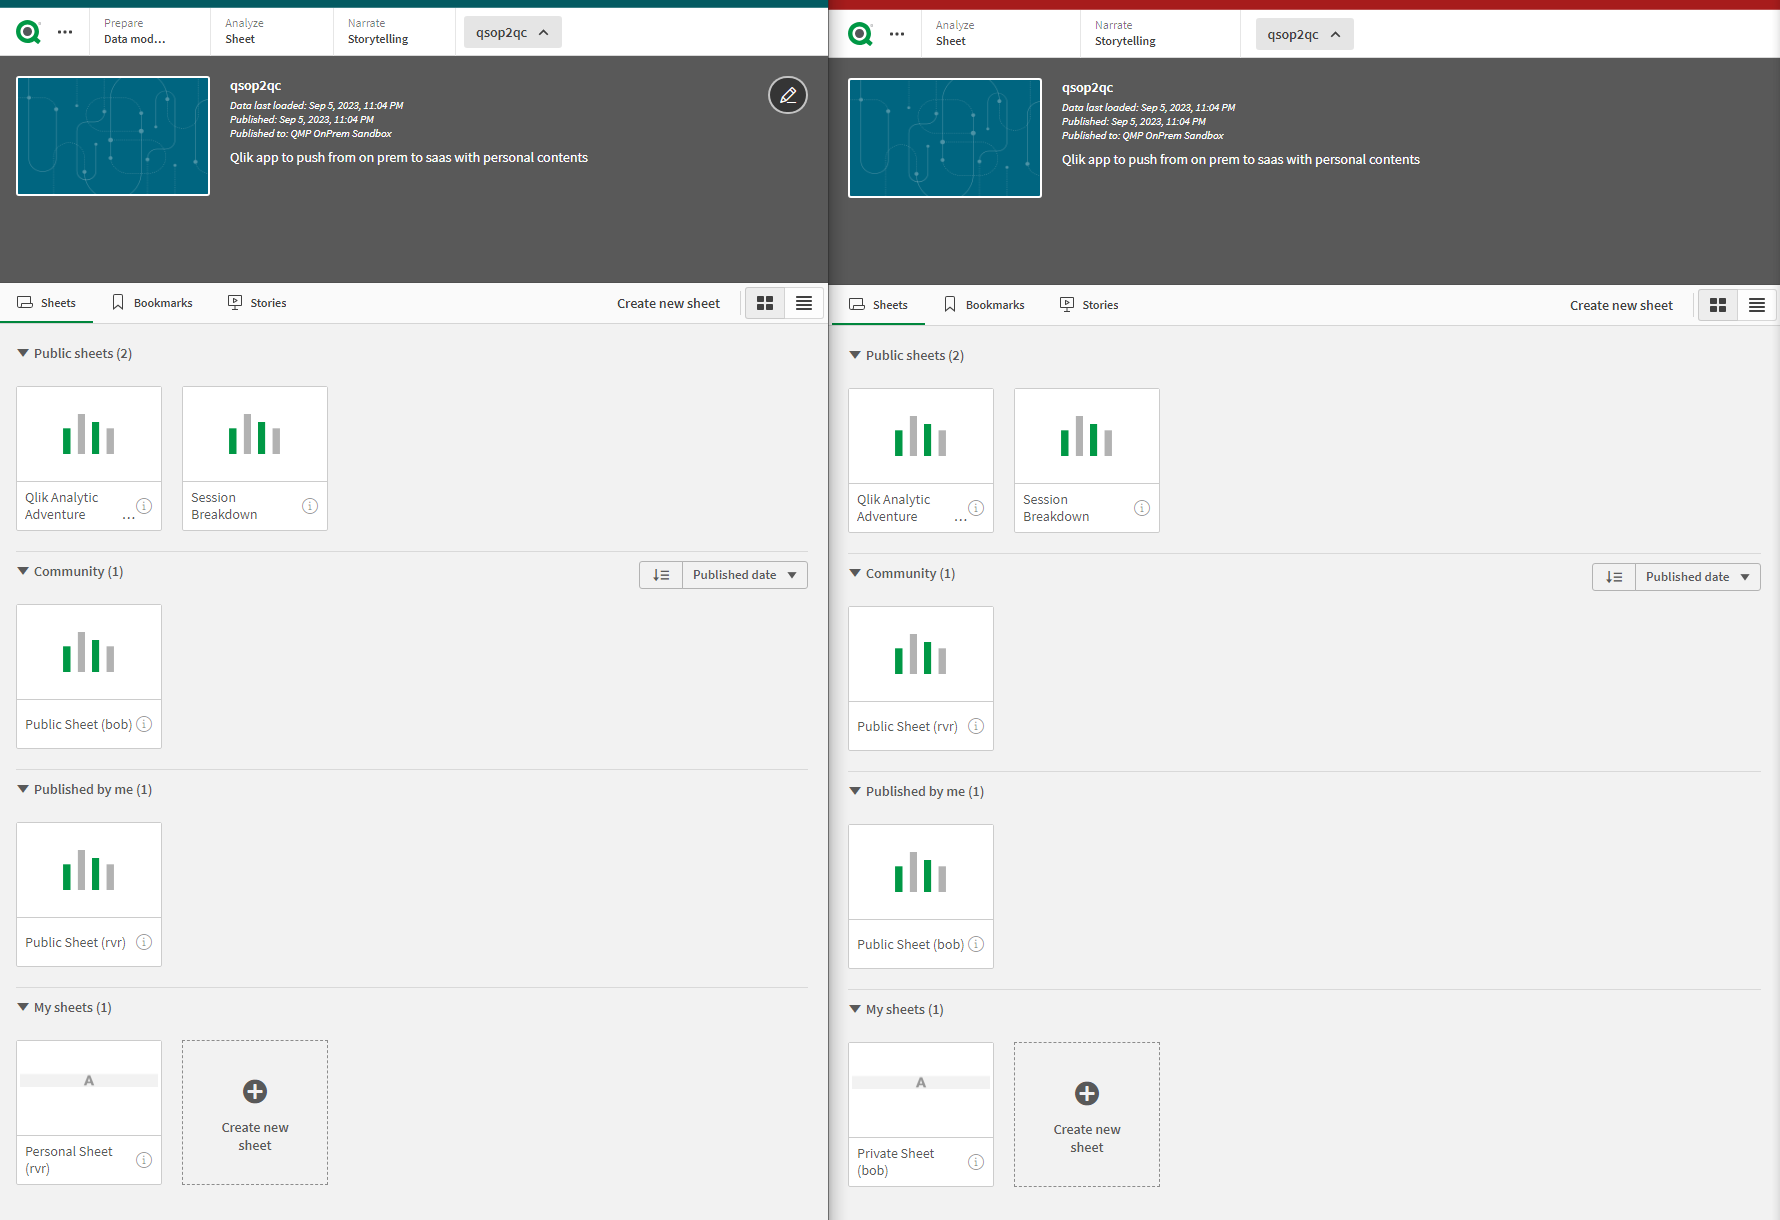Screen dimensions: 1780x1220
Task: Select the Bookmarks tab in left window
Action: click(152, 303)
